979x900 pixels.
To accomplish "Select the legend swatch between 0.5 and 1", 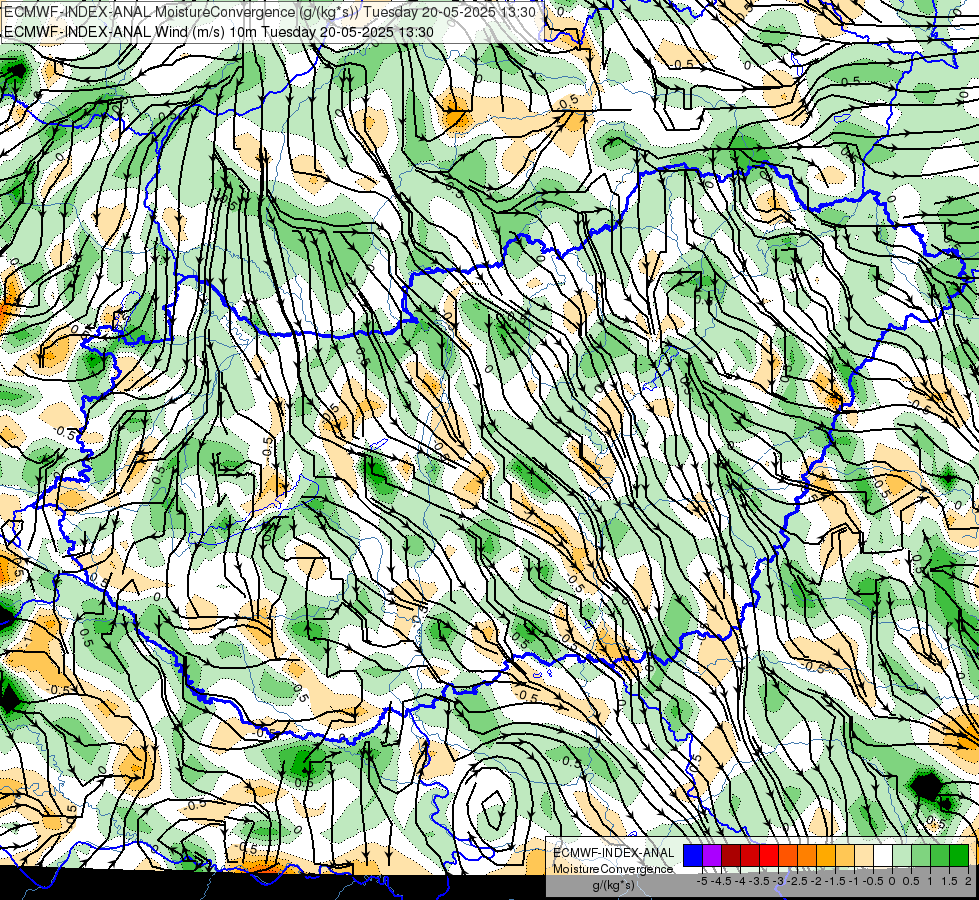I will (921, 856).
